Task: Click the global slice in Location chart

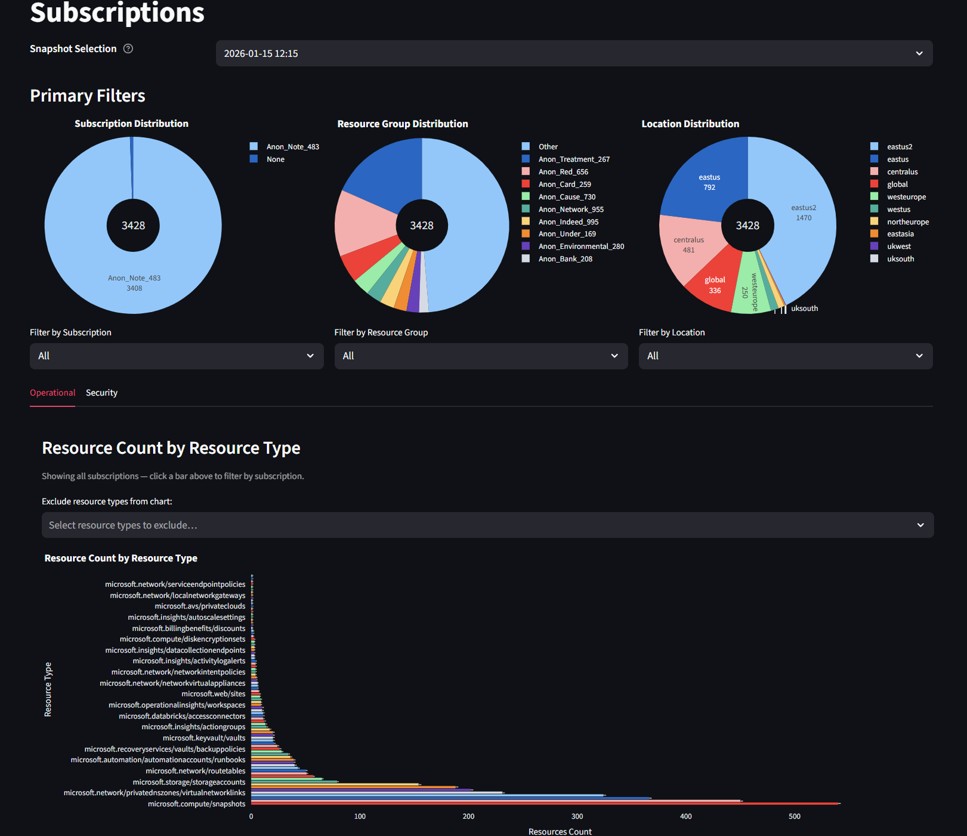Action: point(713,284)
